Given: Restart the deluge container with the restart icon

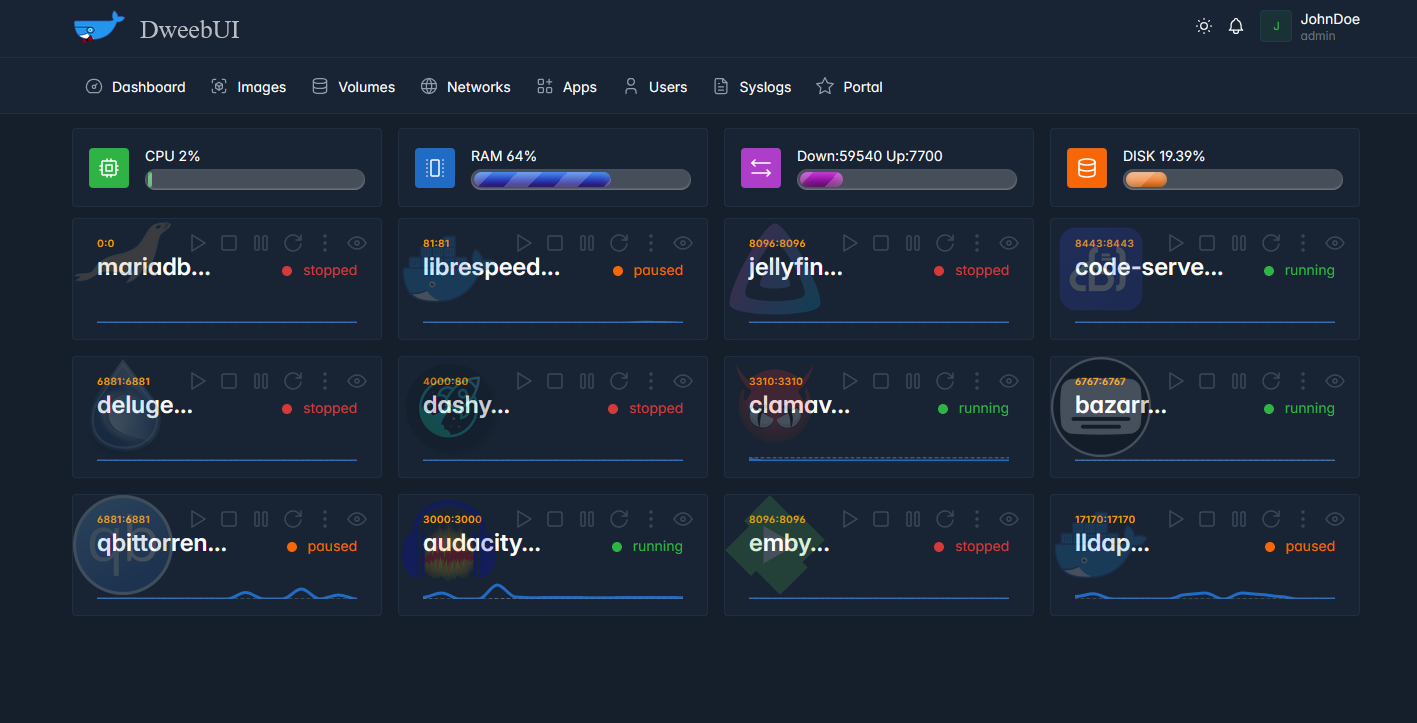Looking at the screenshot, I should (x=293, y=380).
